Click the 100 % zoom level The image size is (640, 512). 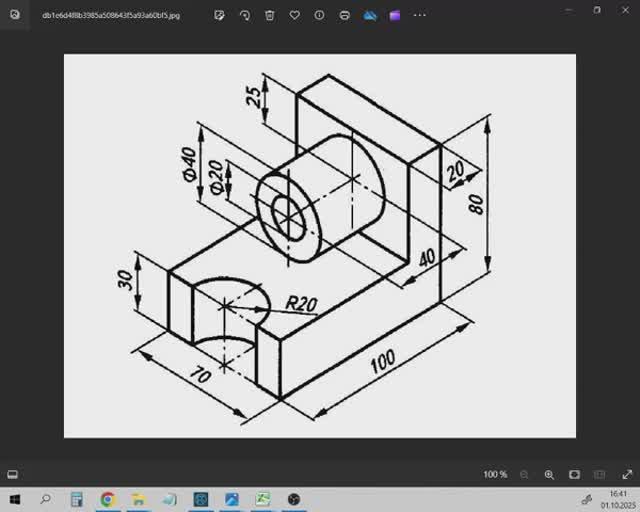click(x=495, y=474)
